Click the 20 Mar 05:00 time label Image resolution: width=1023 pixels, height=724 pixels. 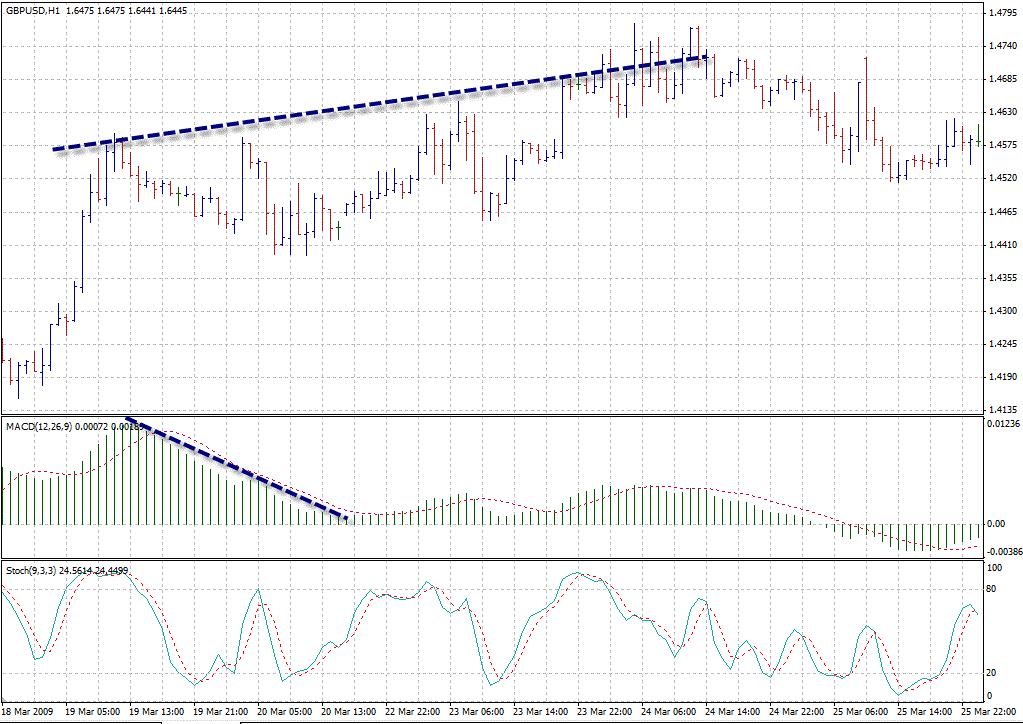click(x=285, y=710)
